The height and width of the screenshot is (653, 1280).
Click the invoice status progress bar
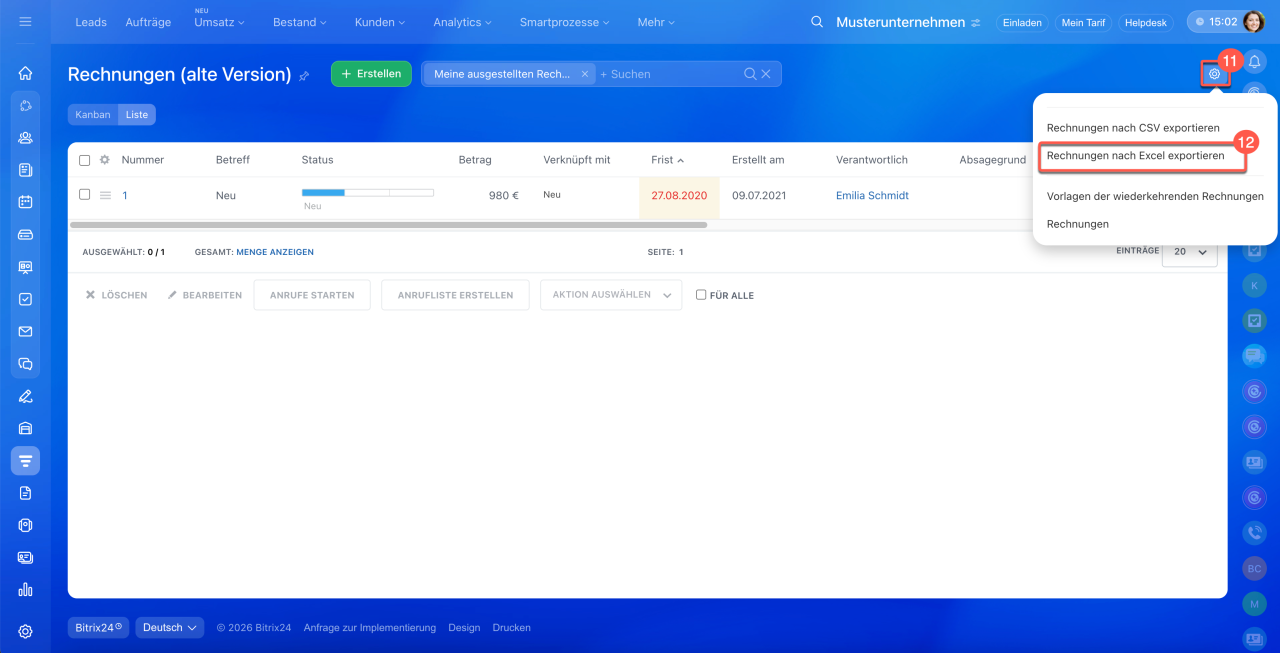[x=367, y=192]
